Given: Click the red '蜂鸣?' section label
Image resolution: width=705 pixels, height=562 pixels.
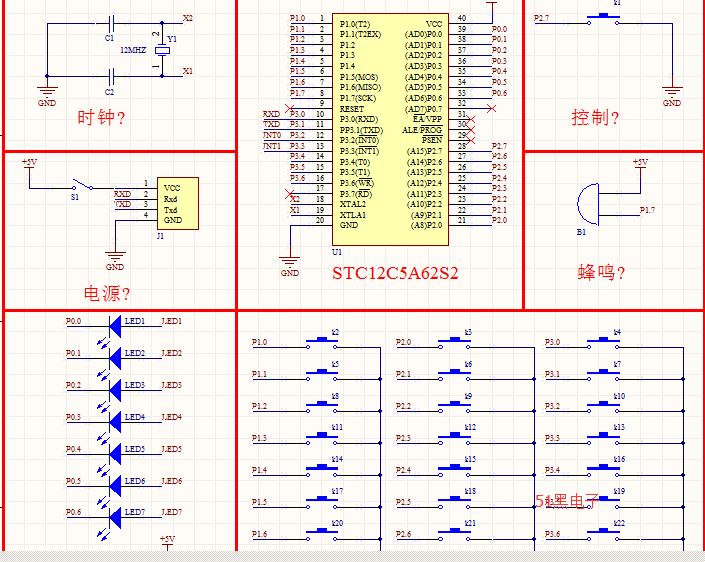Looking at the screenshot, I should click(x=601, y=272).
